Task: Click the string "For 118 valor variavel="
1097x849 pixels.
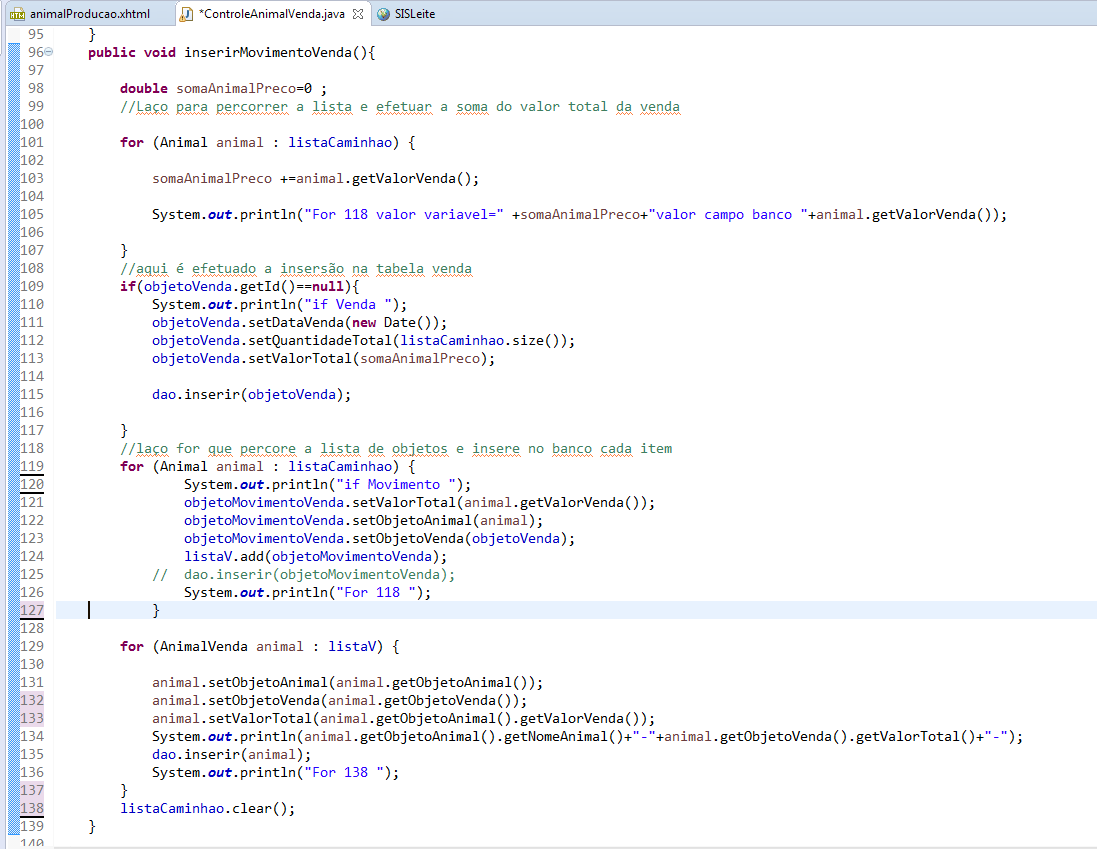Action: (x=404, y=215)
